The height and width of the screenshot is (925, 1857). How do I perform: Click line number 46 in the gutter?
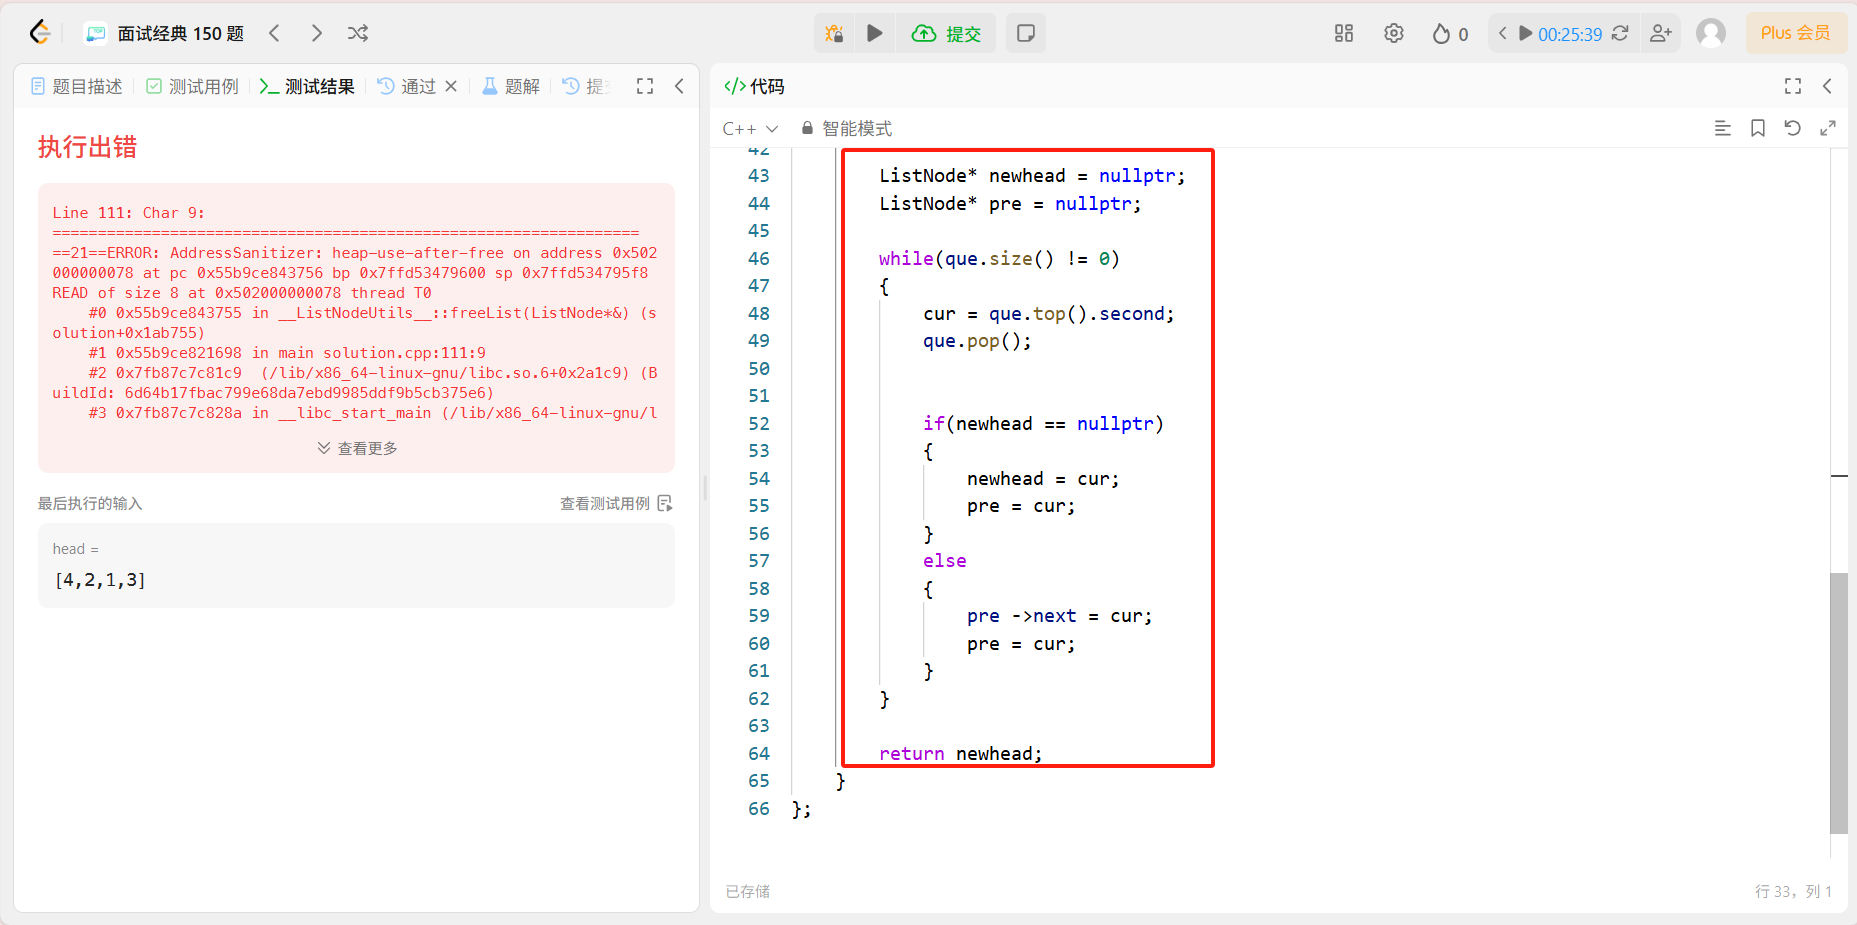tap(759, 258)
